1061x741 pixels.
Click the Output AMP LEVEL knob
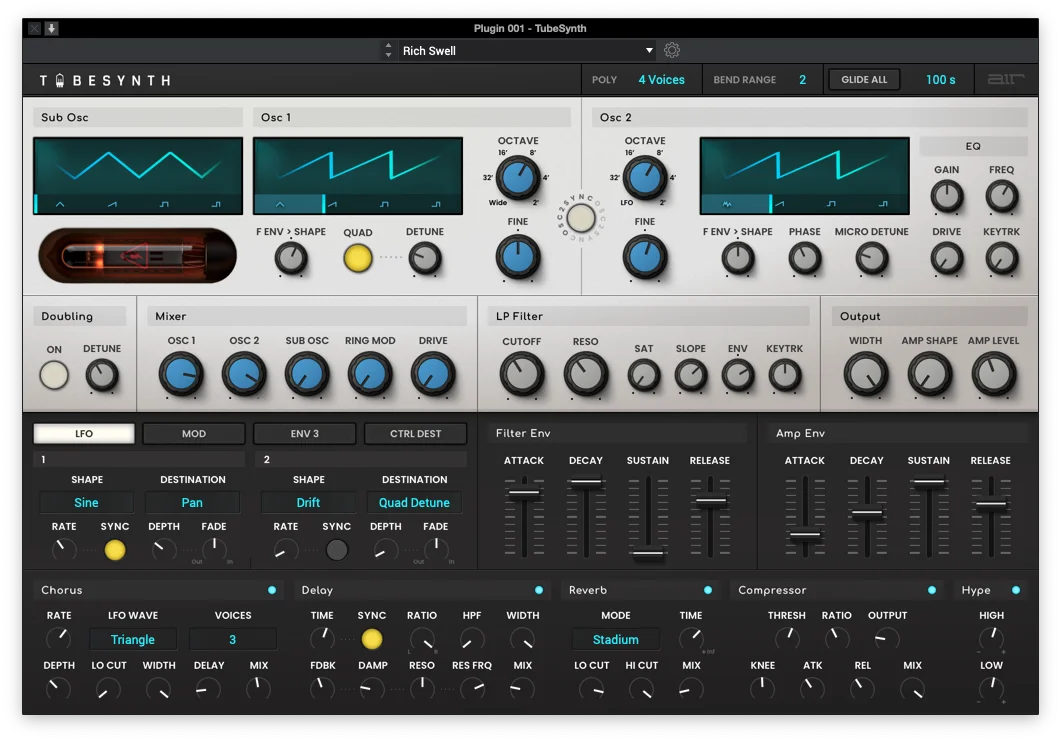(993, 374)
